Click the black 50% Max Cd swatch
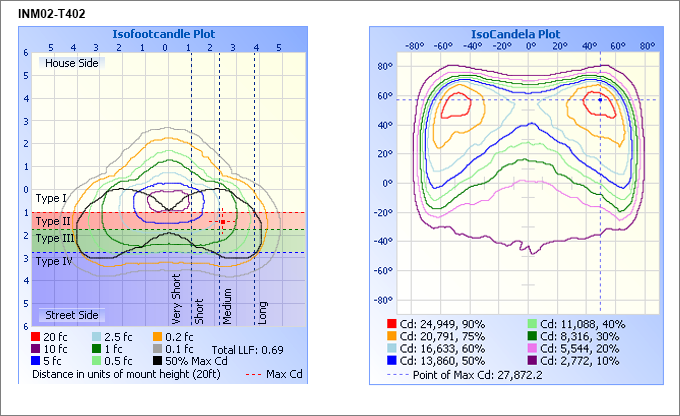680x416 pixels. pyautogui.click(x=159, y=360)
